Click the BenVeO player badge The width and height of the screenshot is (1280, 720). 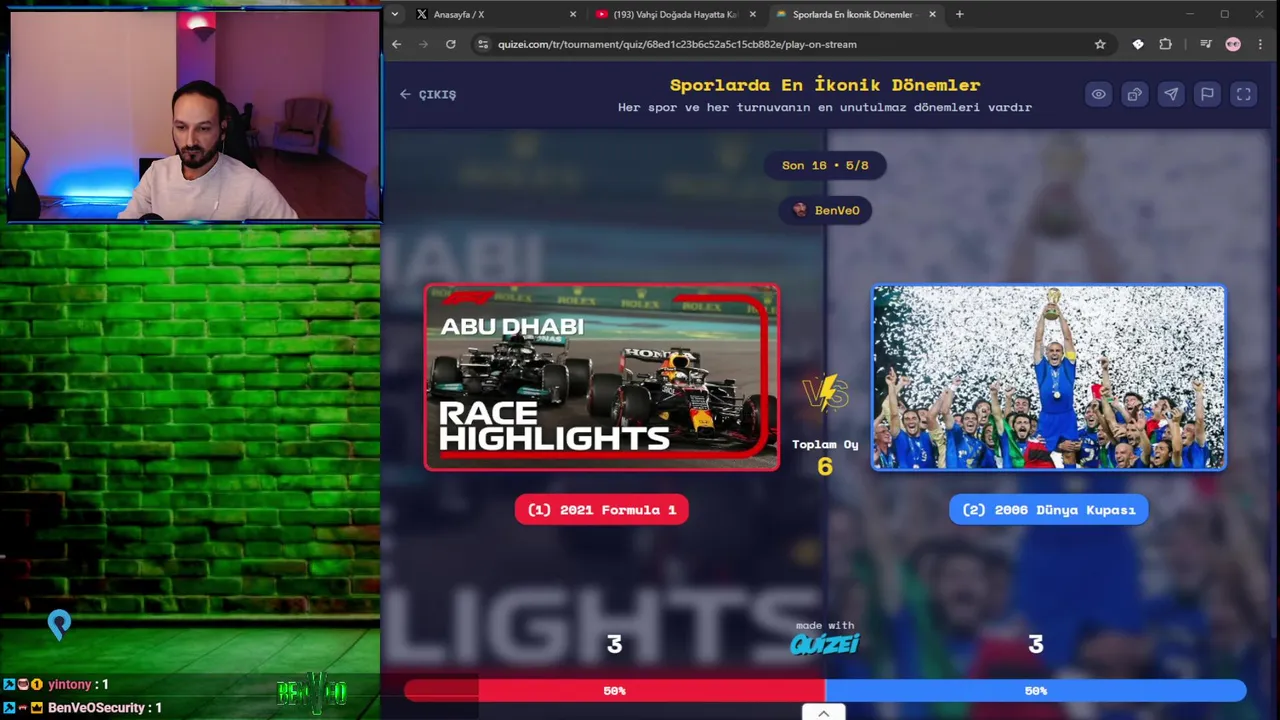(x=825, y=210)
